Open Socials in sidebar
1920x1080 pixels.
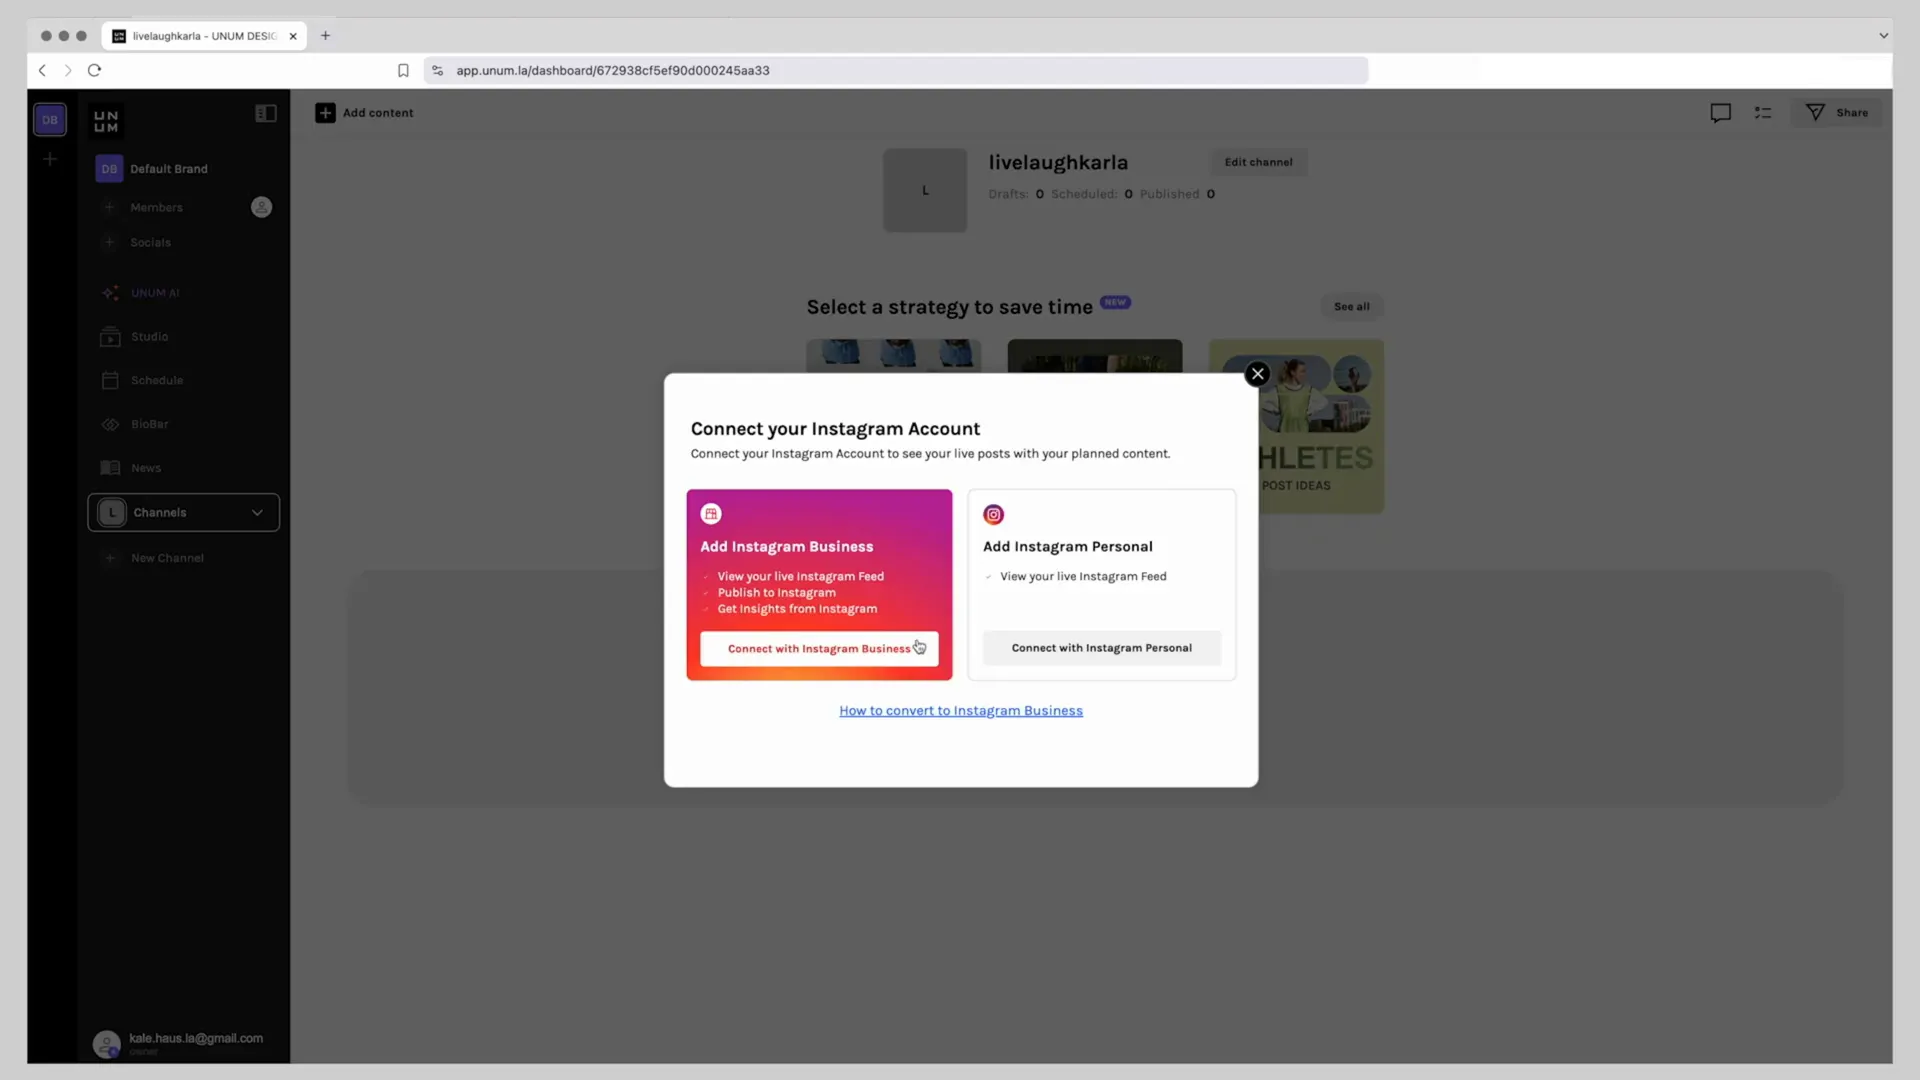[150, 243]
